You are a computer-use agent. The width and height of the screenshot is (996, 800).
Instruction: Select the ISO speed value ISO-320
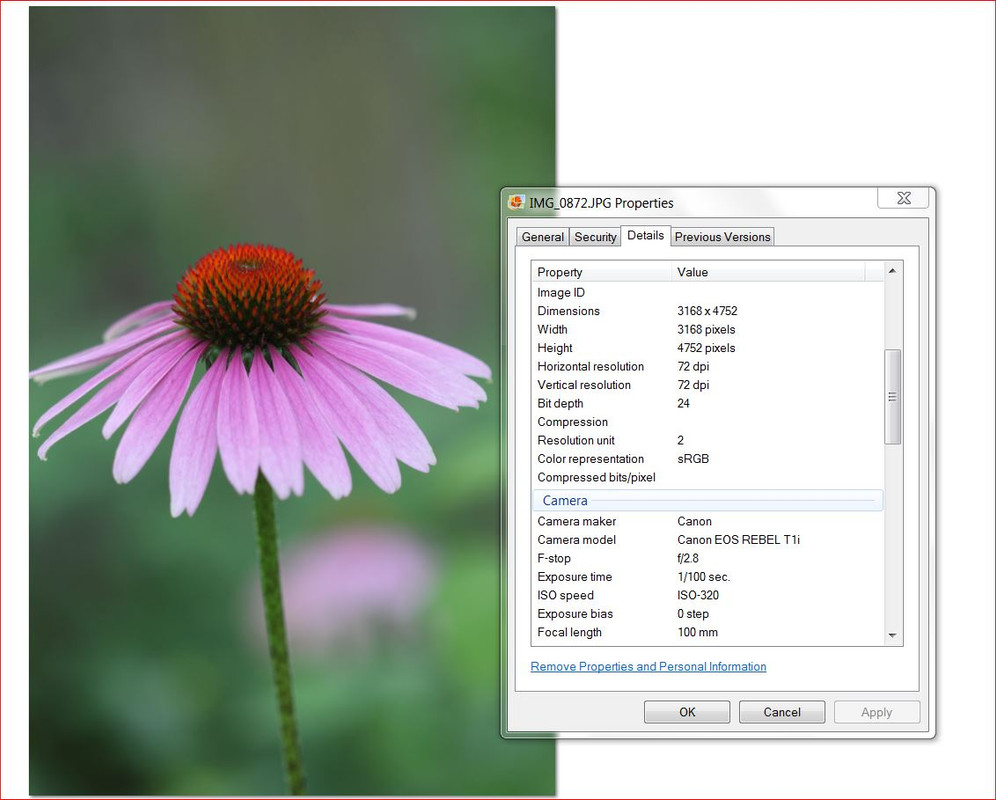[x=697, y=595]
